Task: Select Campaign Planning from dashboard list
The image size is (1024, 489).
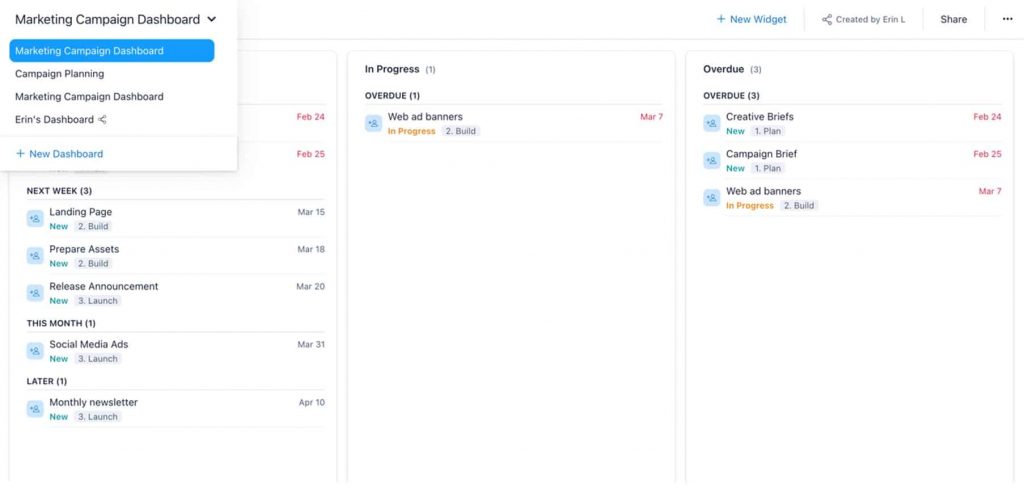Action: (x=59, y=74)
